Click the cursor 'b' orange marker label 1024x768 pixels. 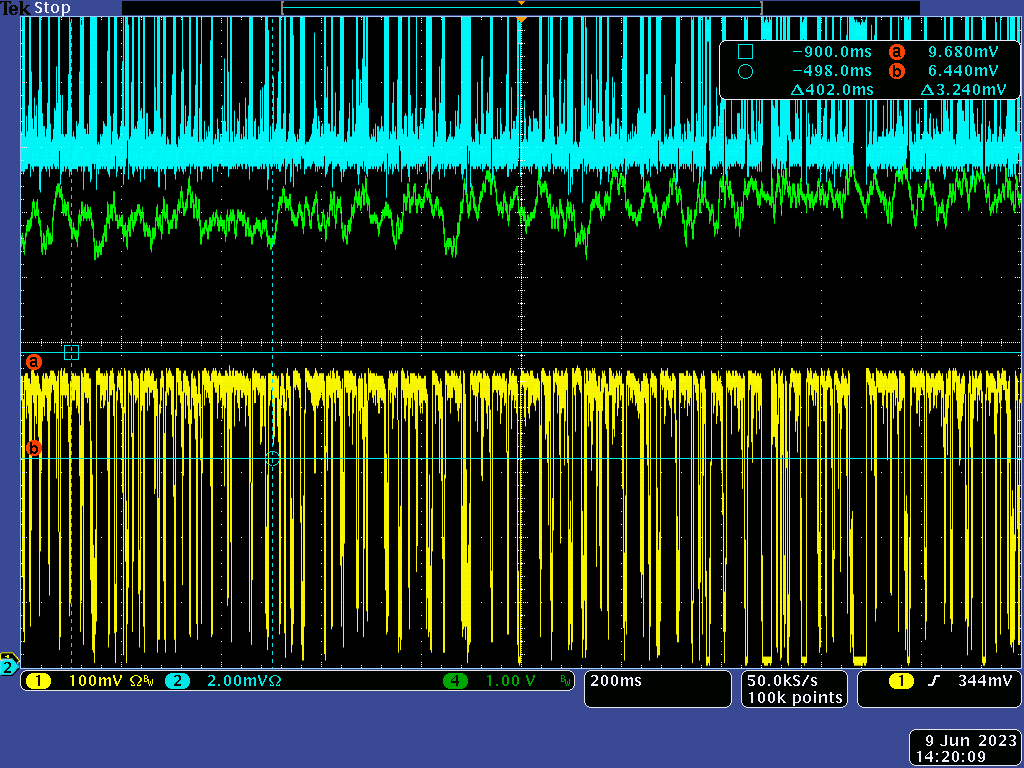[x=33, y=449]
